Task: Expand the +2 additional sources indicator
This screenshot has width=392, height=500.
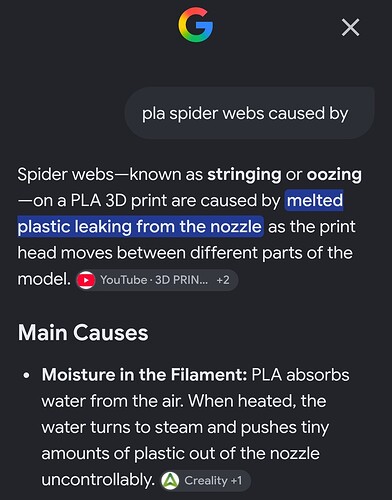Action: pos(223,280)
